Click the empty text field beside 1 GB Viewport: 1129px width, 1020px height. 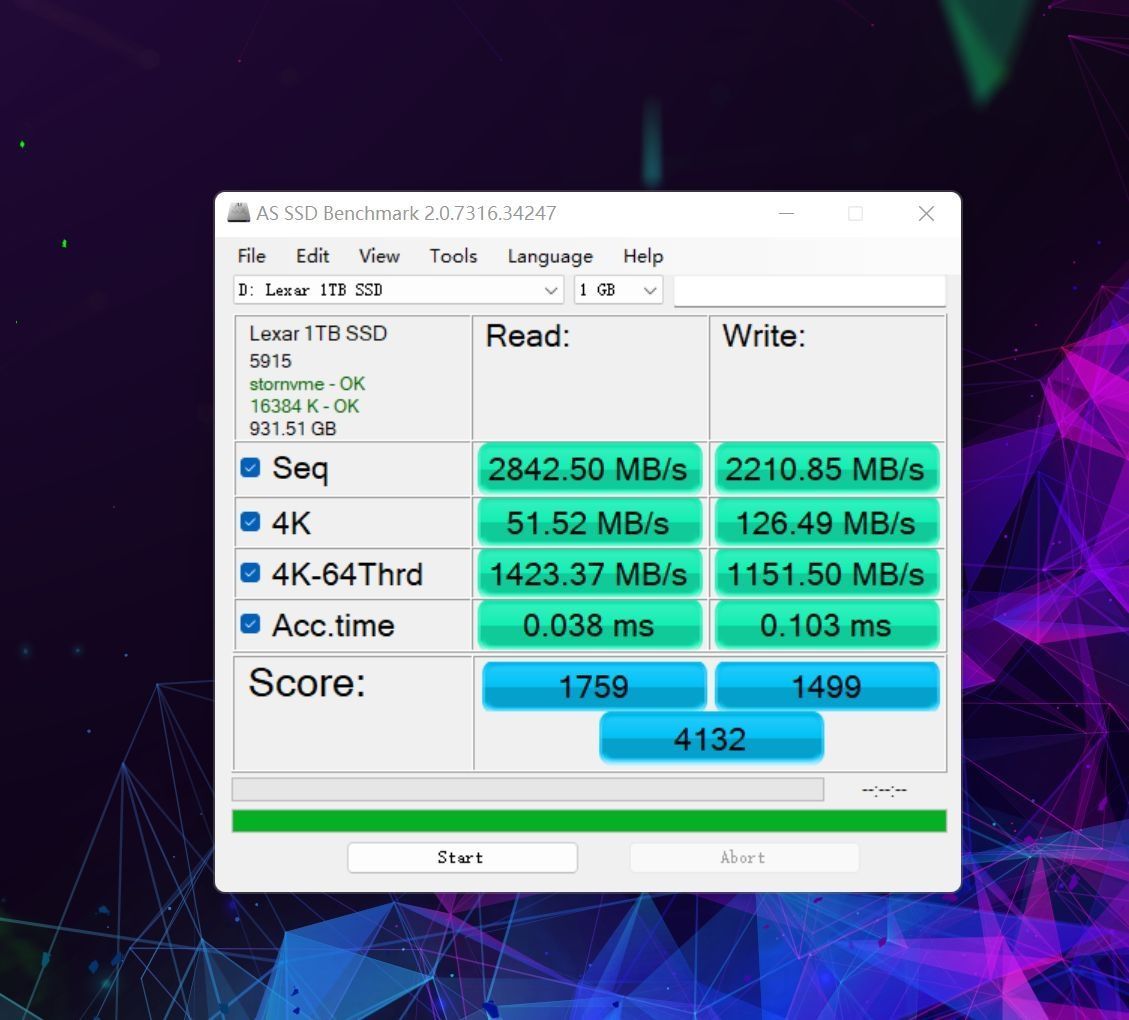[809, 290]
